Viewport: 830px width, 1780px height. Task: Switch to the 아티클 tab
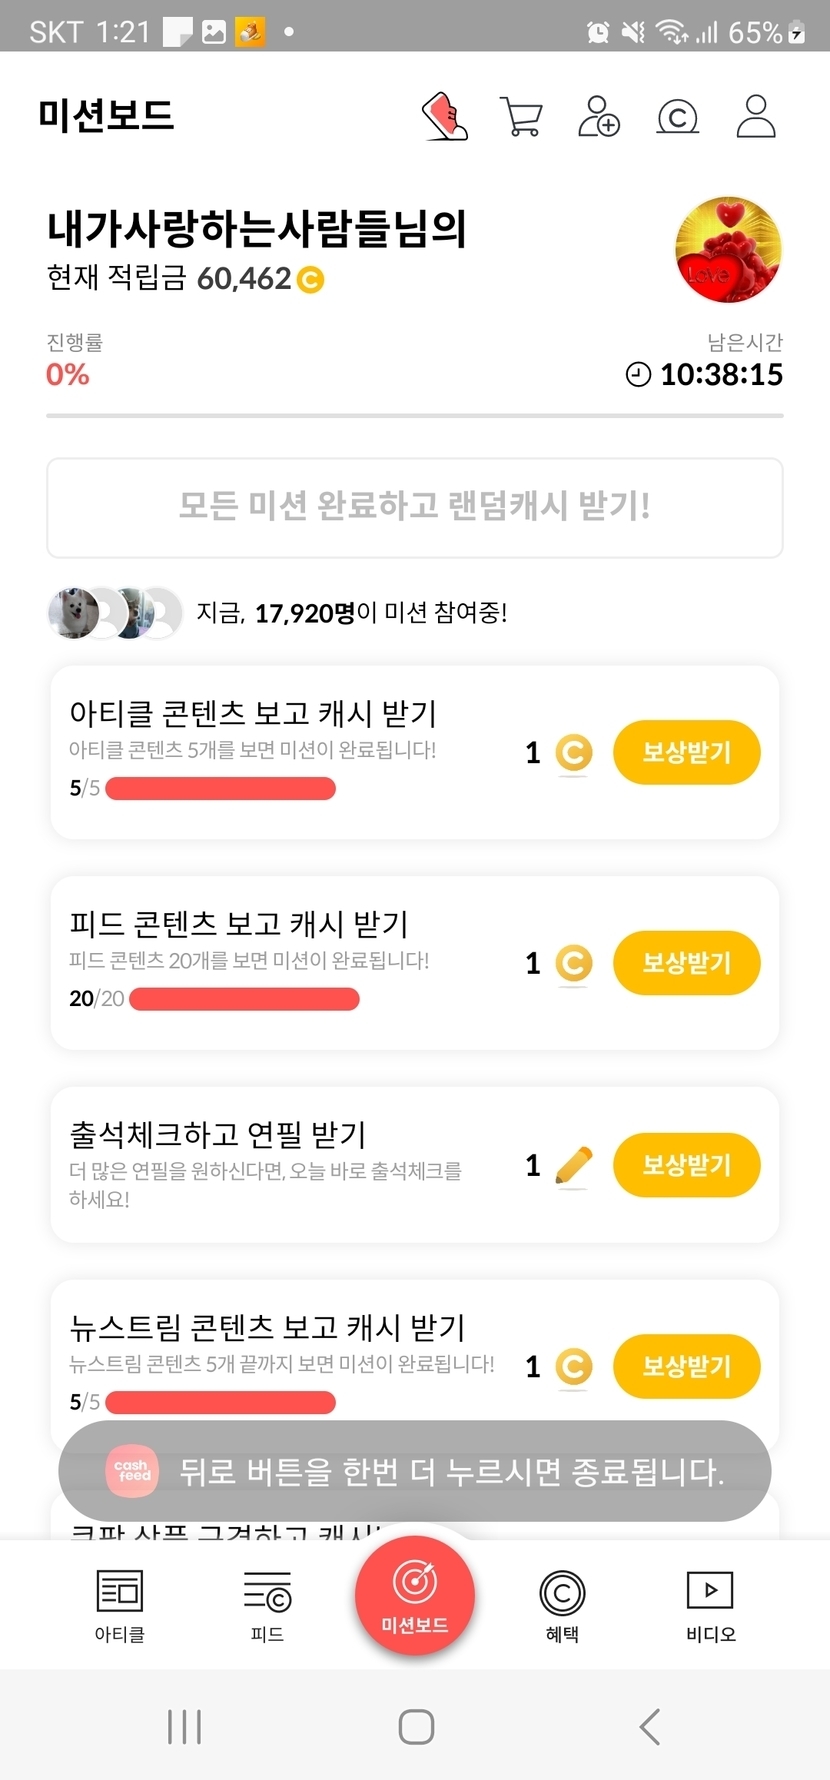(x=120, y=1605)
